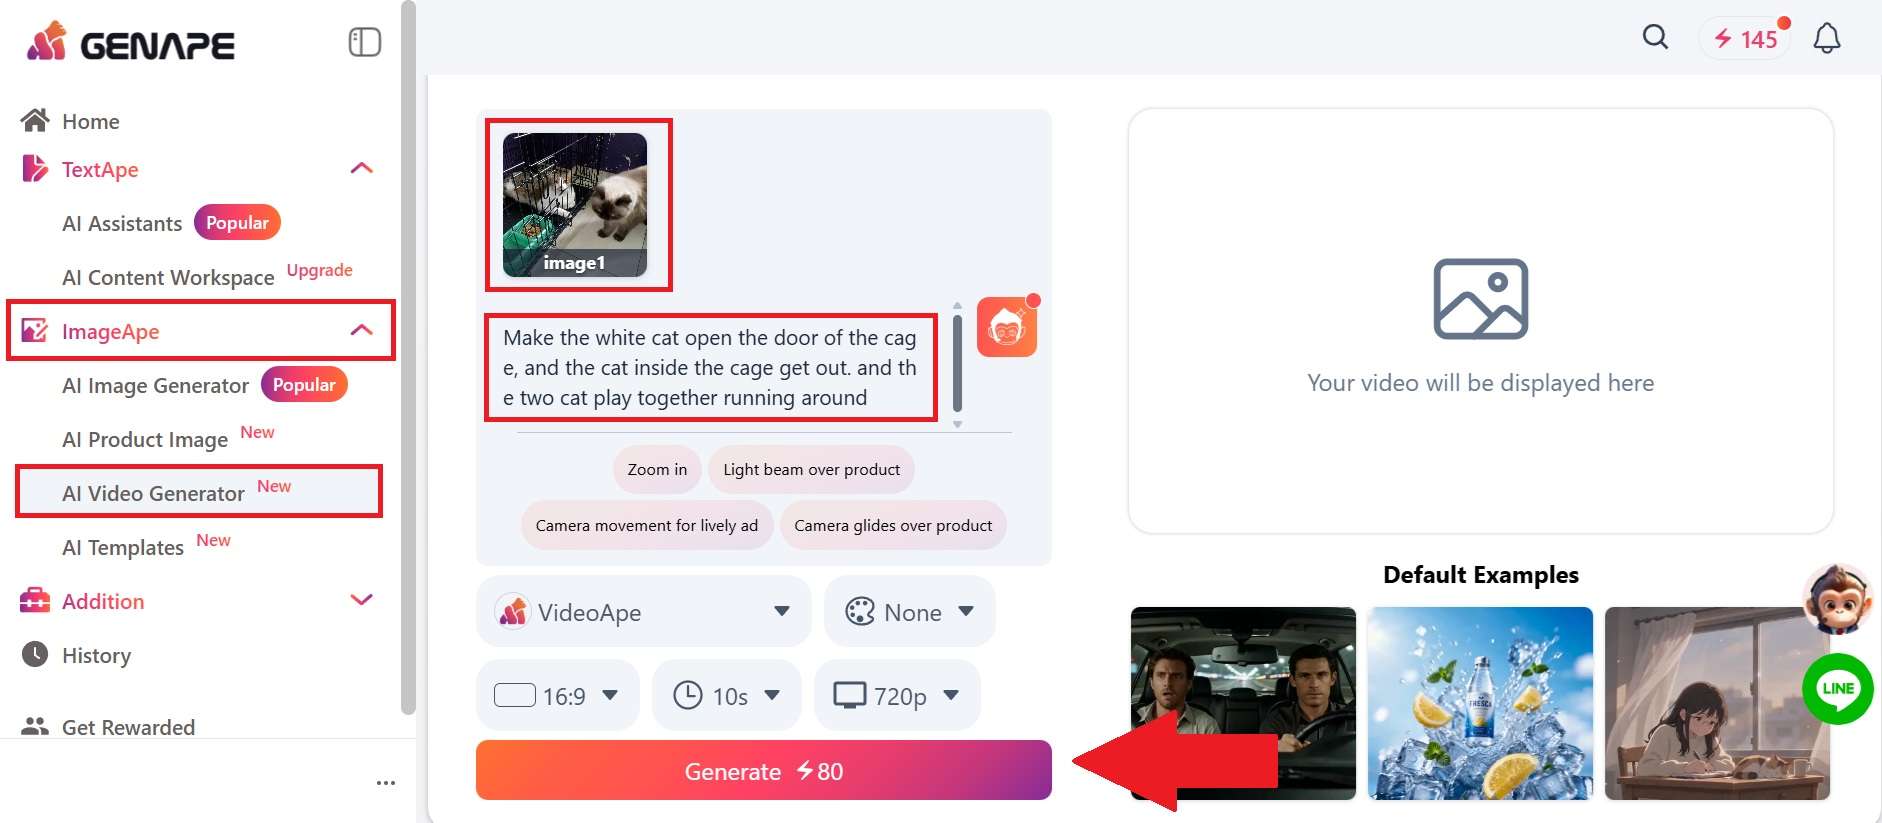1882x823 pixels.
Task: Open the VideoApe model dropdown
Action: [643, 612]
